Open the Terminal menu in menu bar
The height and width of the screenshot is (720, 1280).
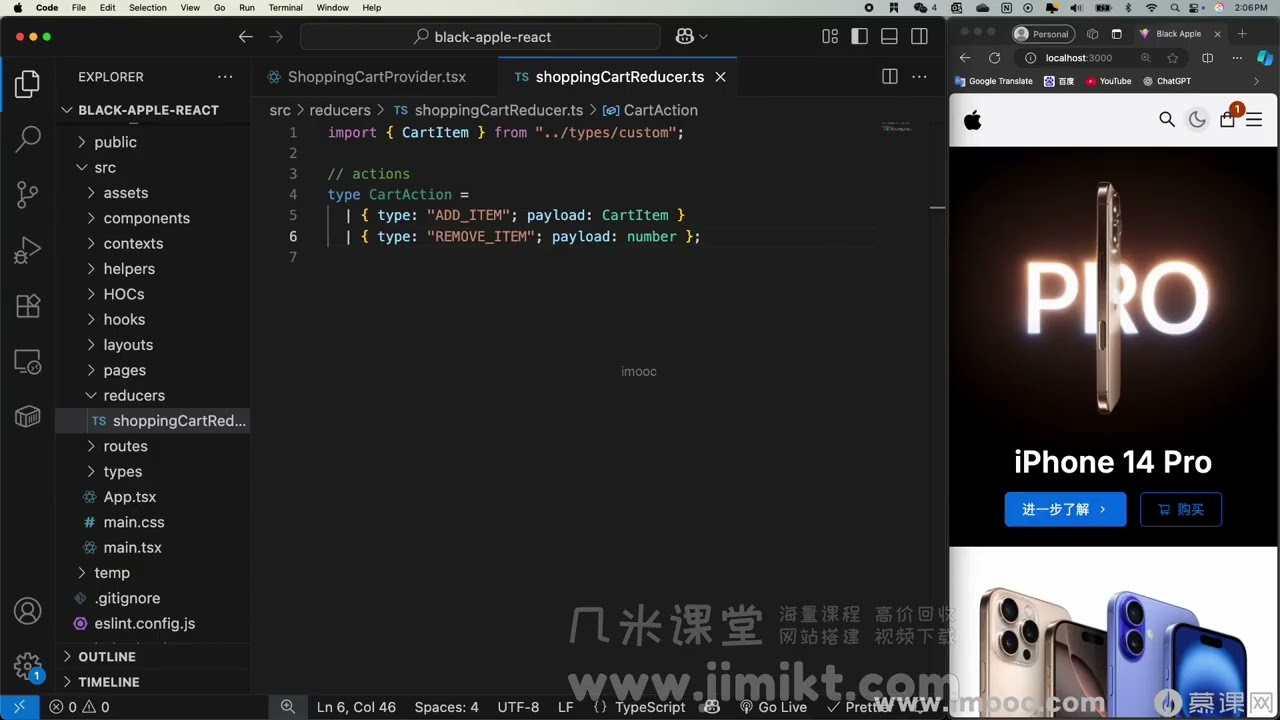[x=285, y=8]
